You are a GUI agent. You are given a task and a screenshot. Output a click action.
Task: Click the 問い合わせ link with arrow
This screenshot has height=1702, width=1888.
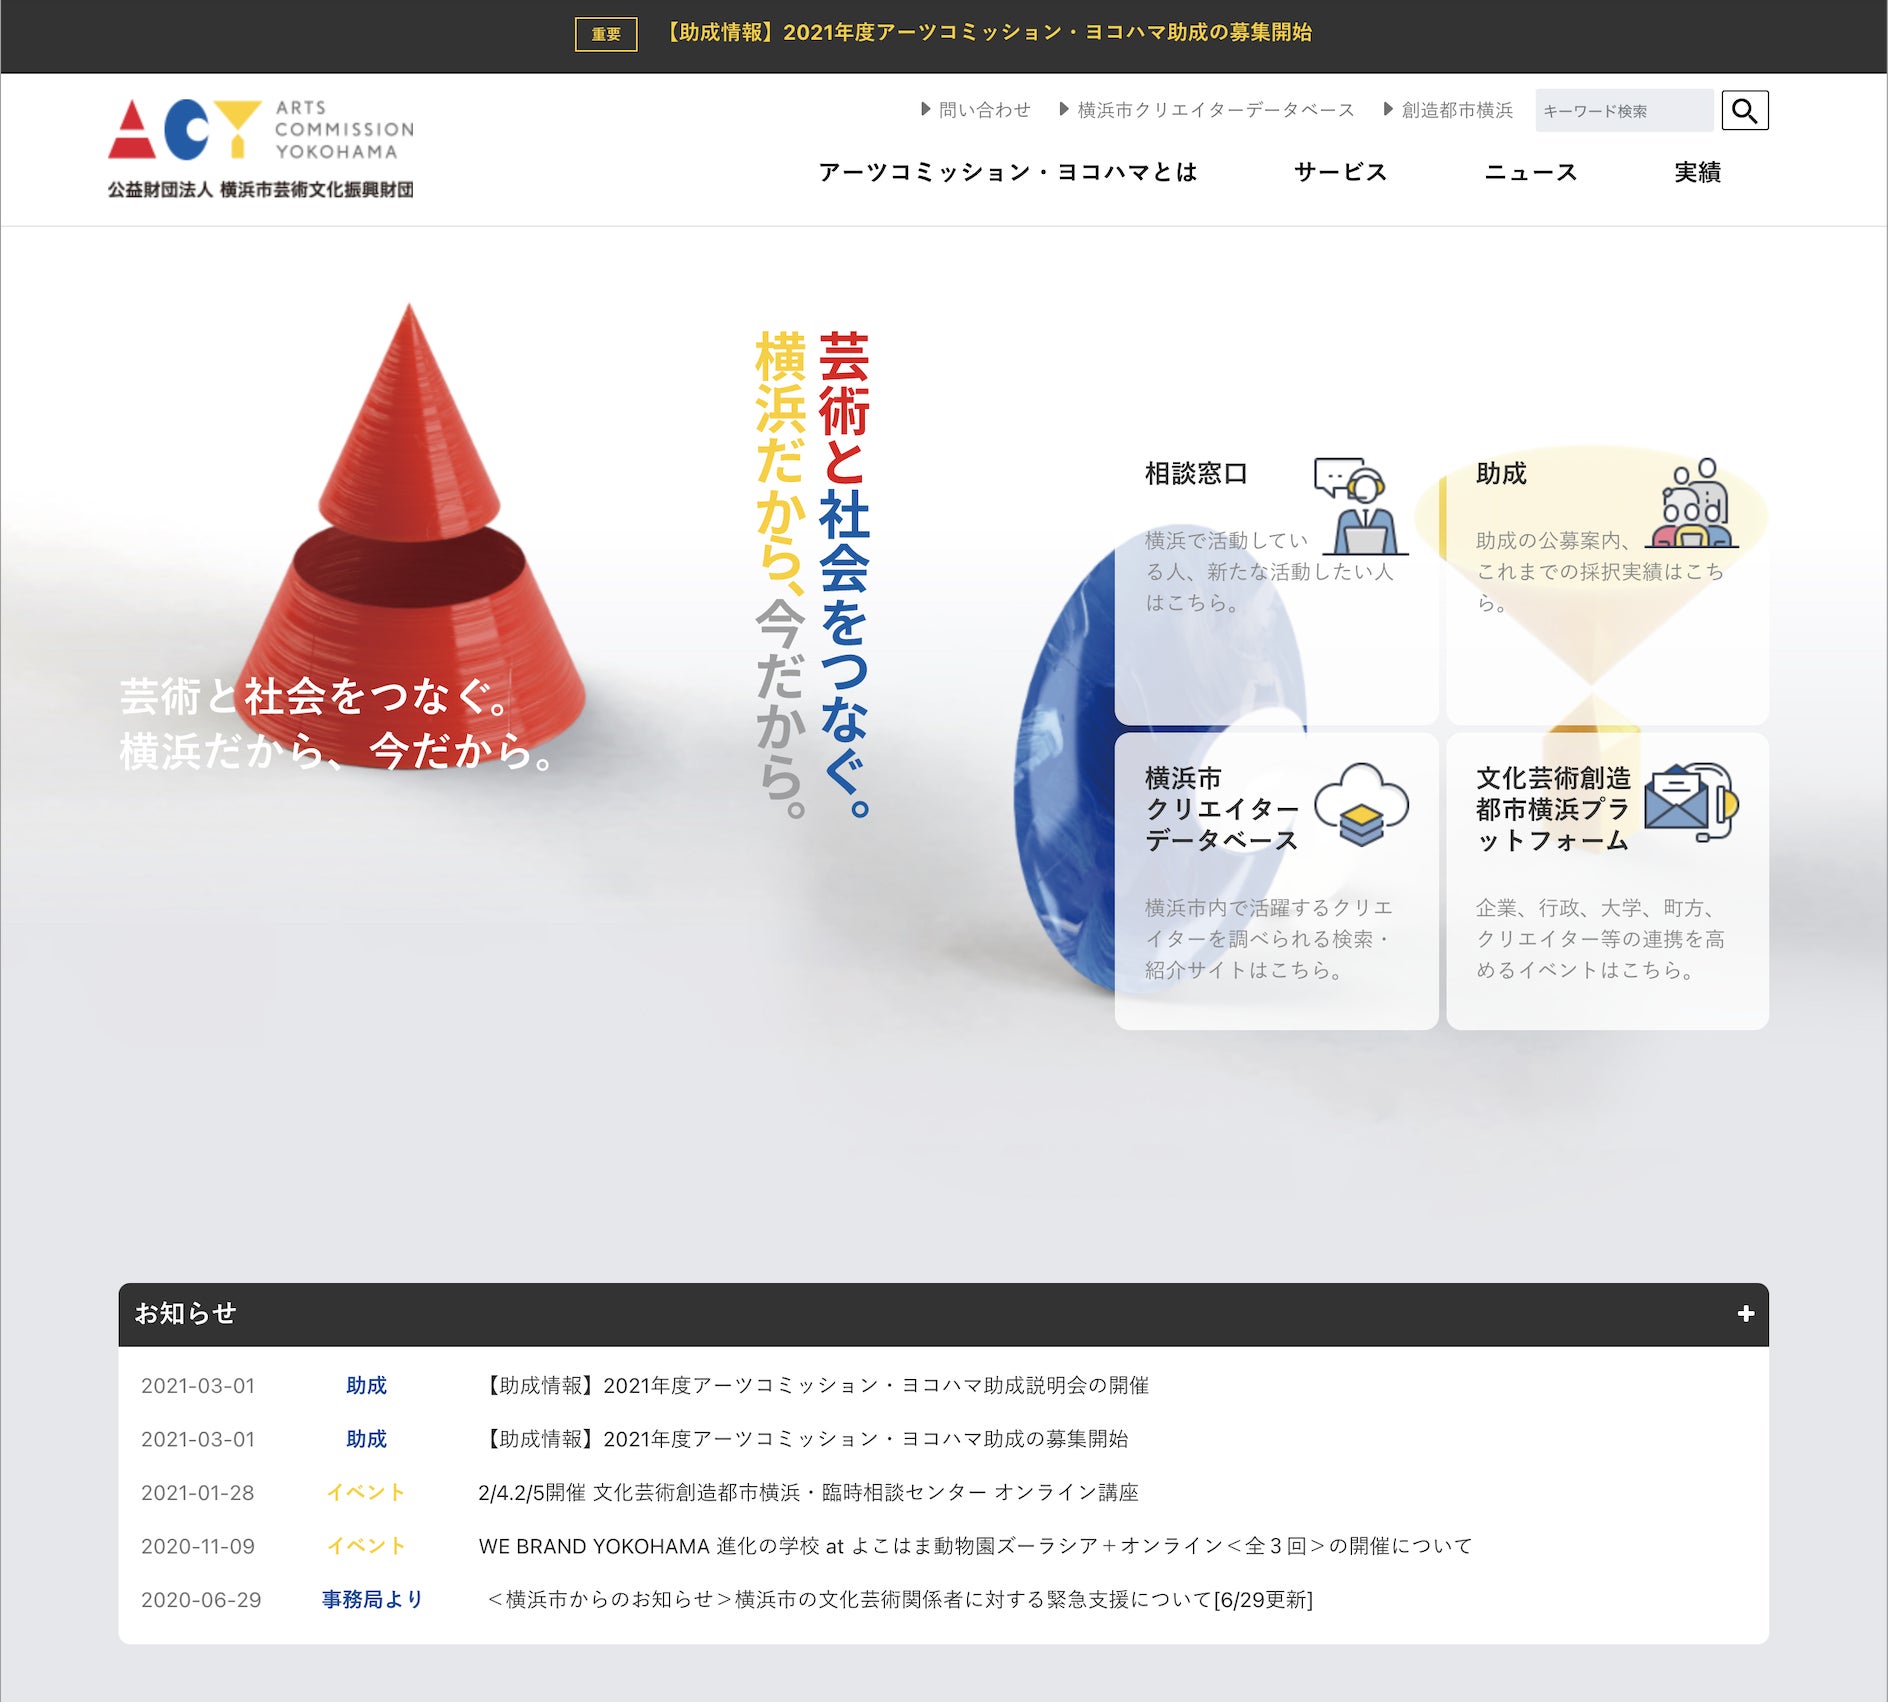click(x=976, y=110)
